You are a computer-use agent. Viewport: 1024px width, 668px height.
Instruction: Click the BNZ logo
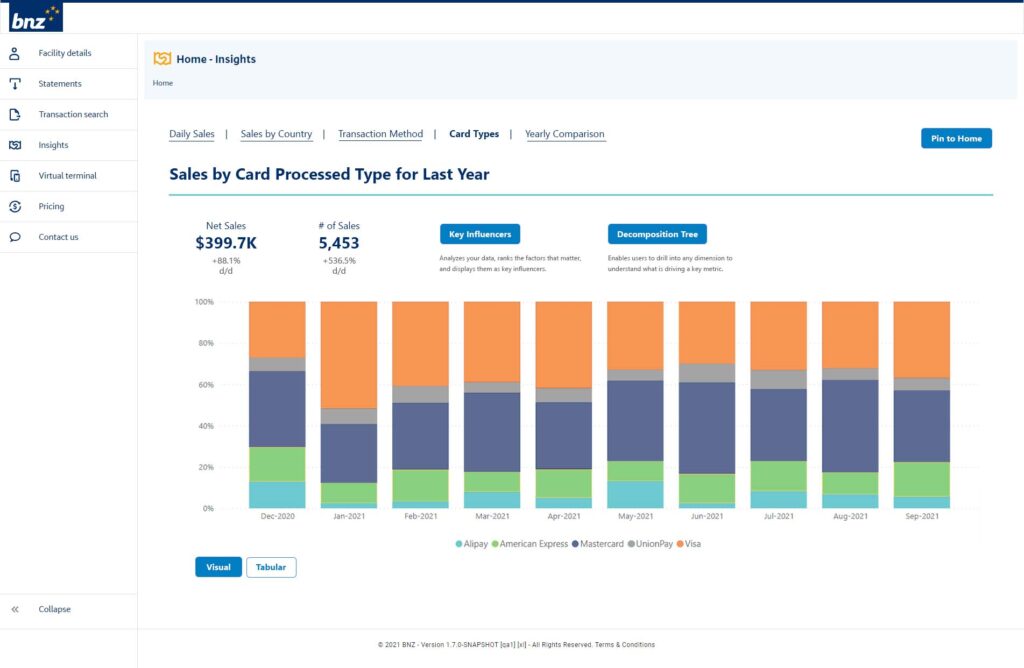[x=36, y=17]
